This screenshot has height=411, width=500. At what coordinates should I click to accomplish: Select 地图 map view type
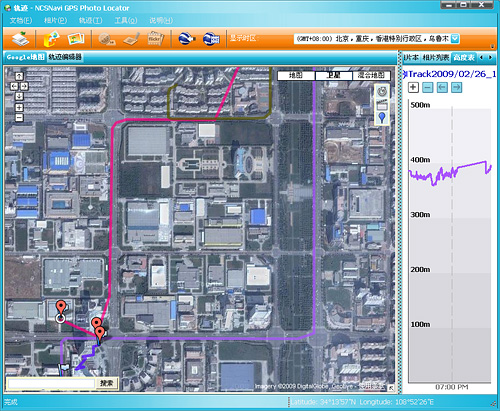tap(296, 75)
